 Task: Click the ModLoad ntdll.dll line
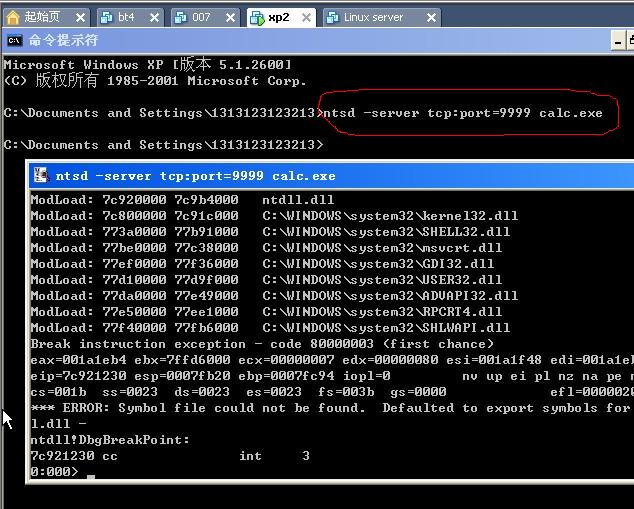[182, 200]
